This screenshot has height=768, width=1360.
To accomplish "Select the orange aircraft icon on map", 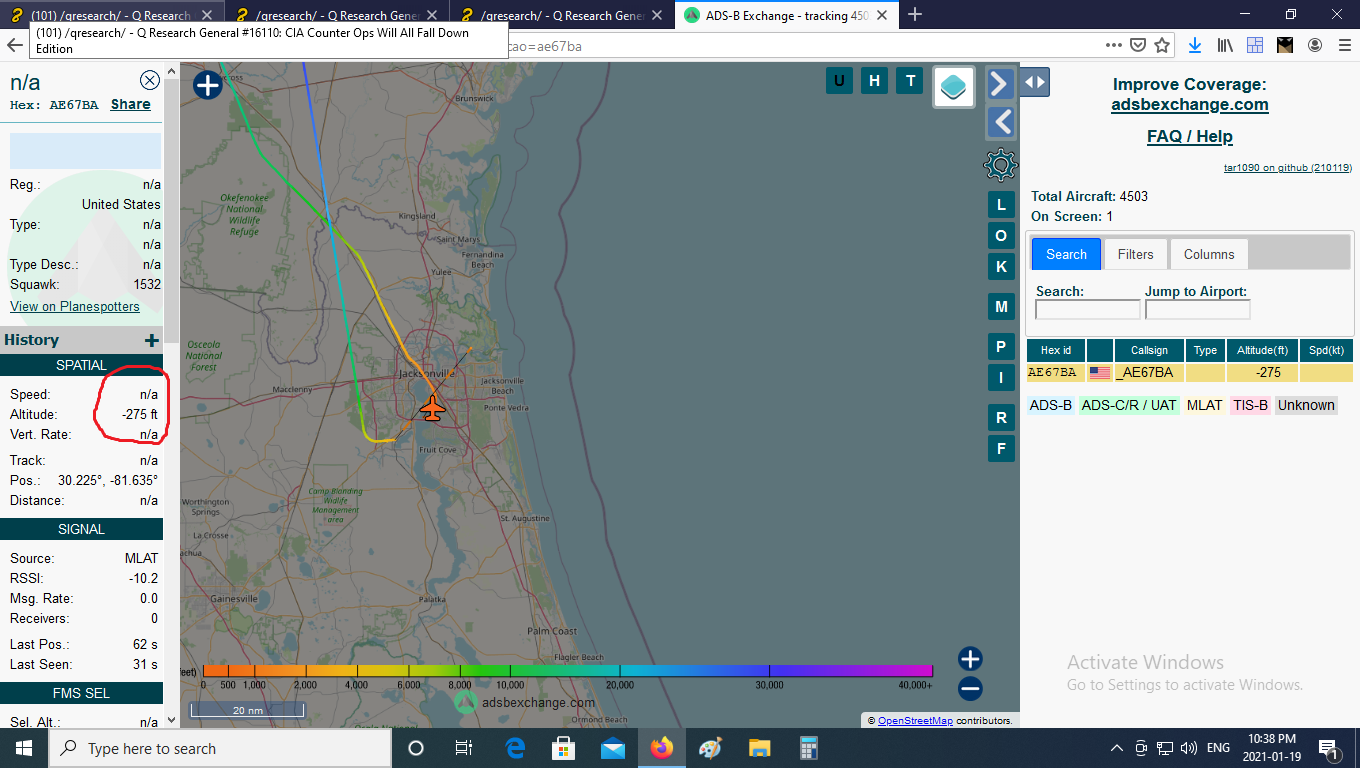I will coord(432,408).
